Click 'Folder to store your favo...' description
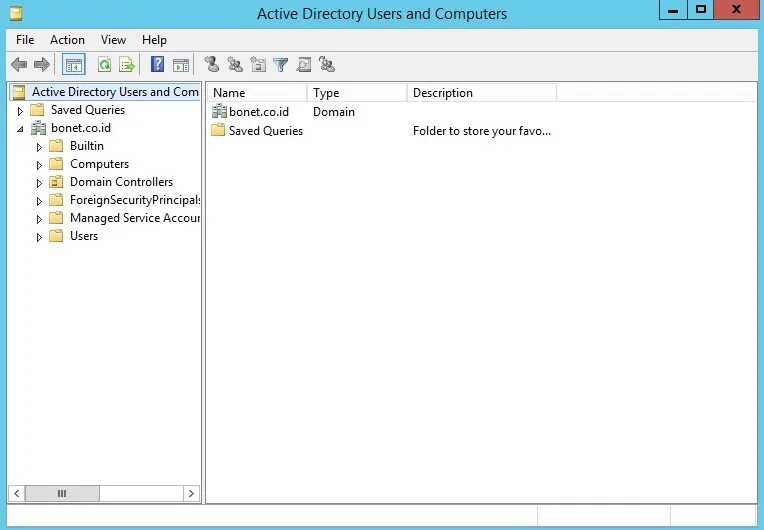Viewport: 764px width, 530px height. (481, 131)
